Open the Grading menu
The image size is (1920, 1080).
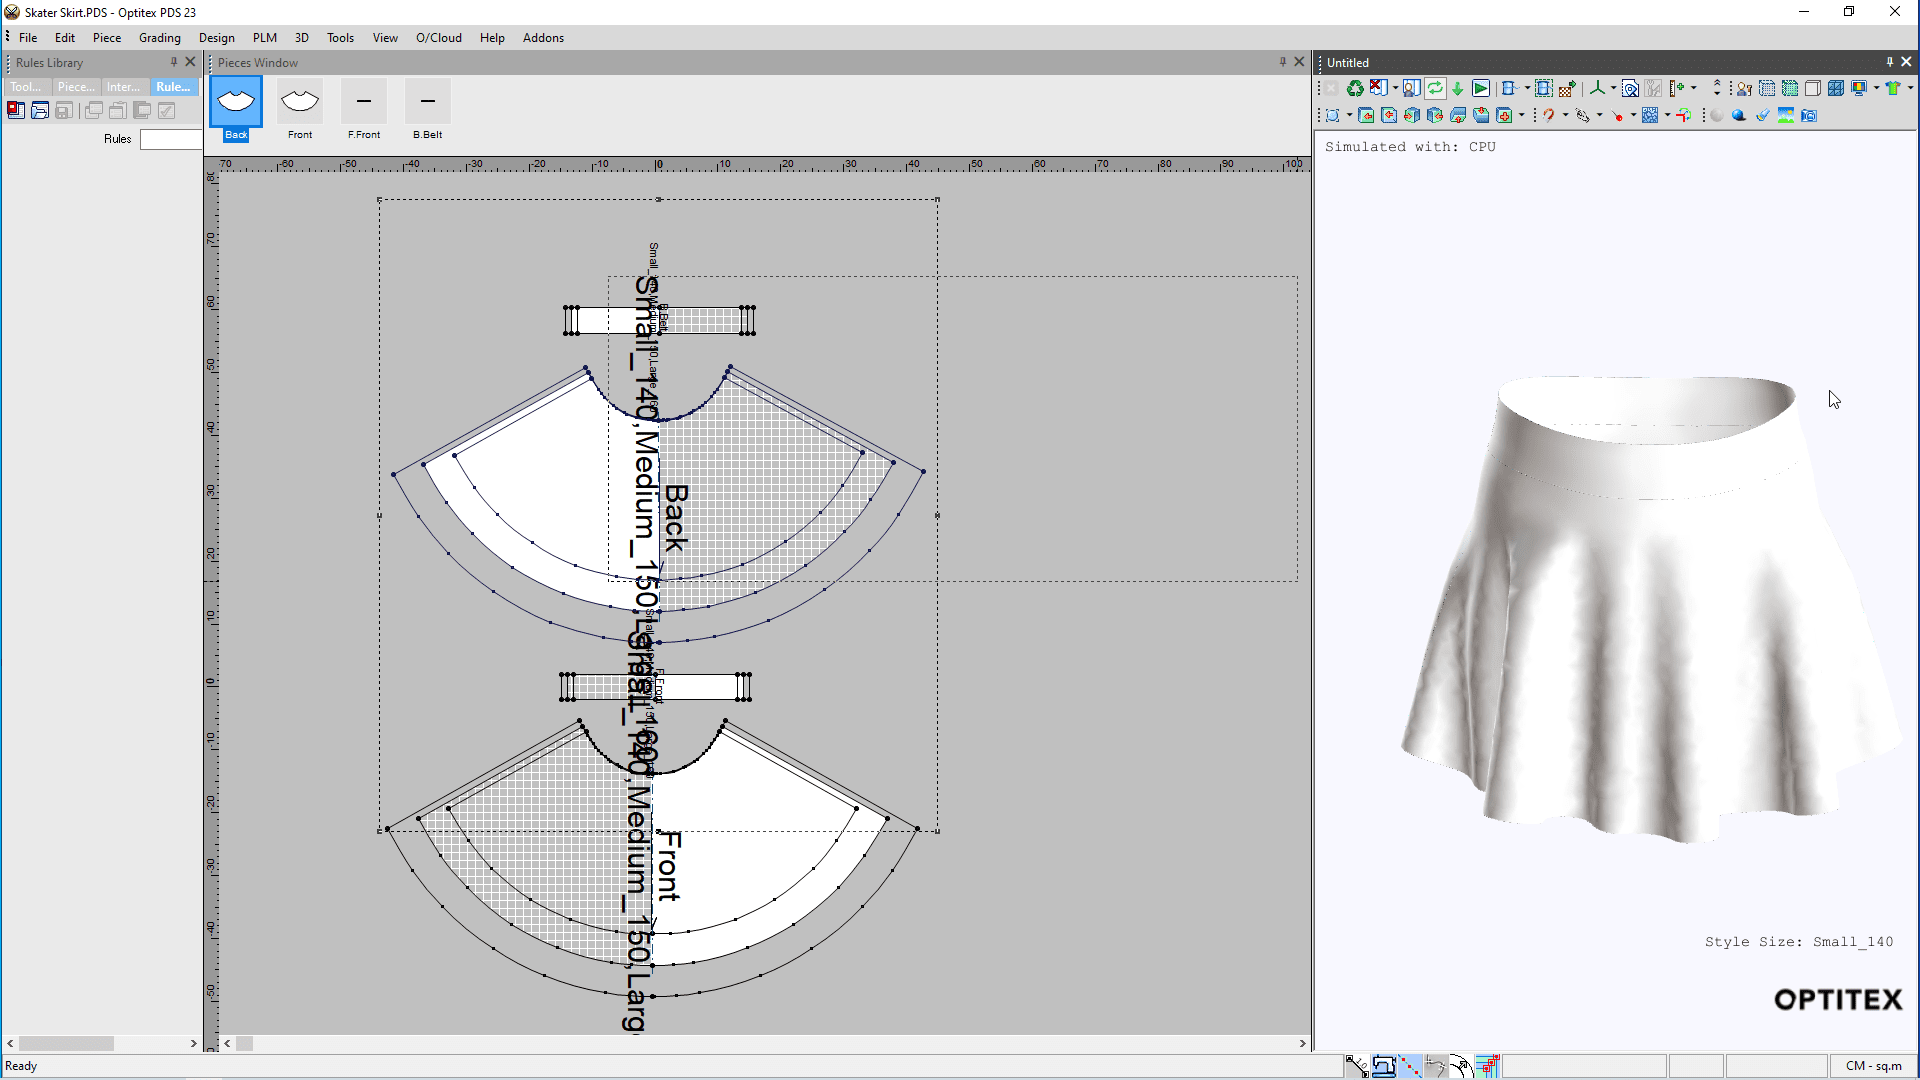click(159, 38)
